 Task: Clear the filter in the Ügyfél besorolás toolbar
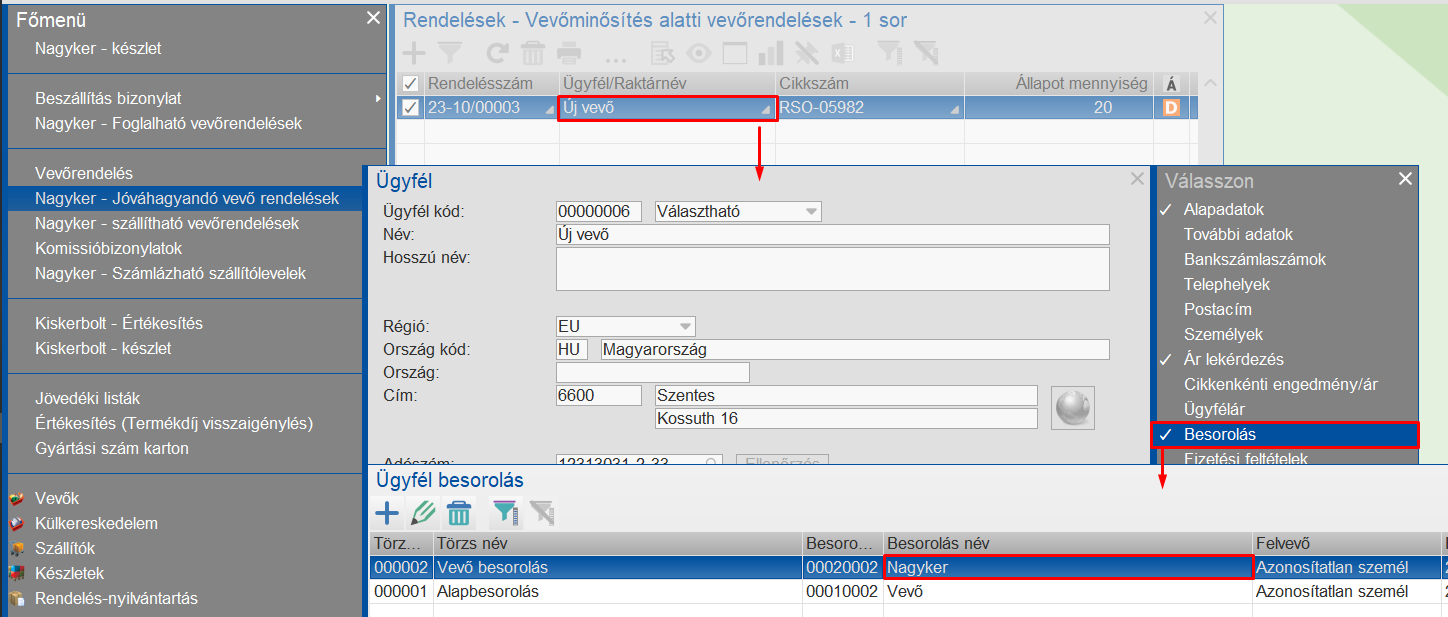(542, 514)
